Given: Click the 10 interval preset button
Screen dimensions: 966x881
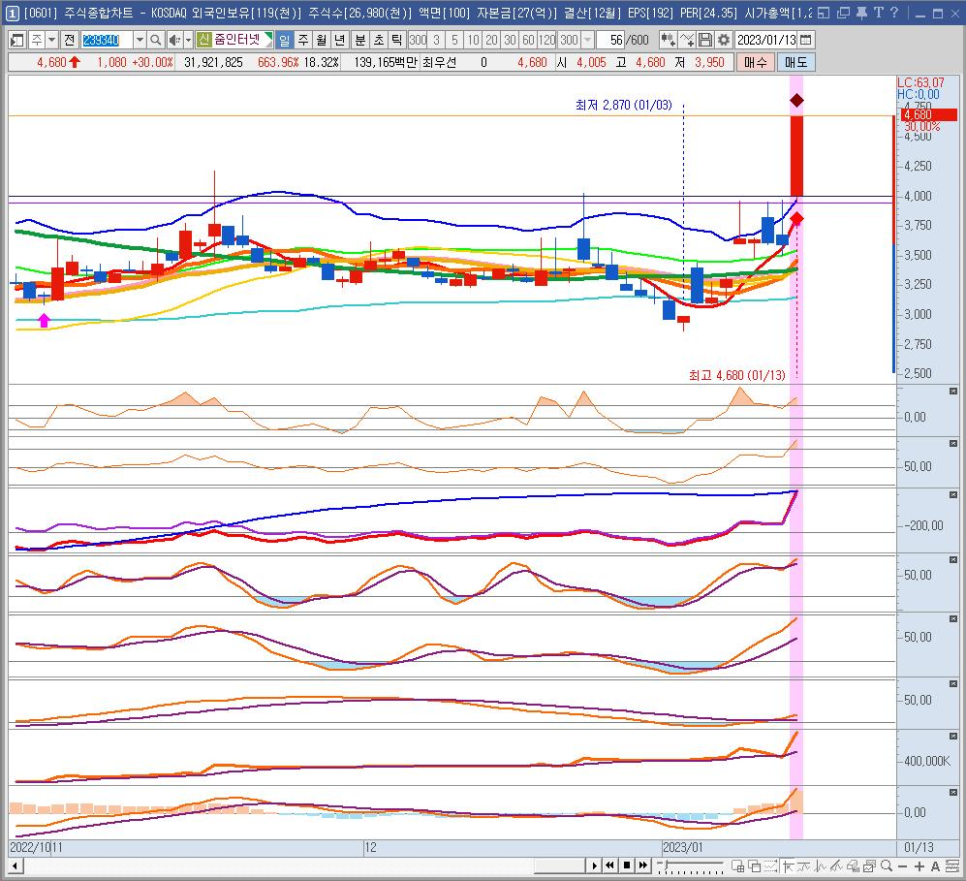Looking at the screenshot, I should point(473,40).
